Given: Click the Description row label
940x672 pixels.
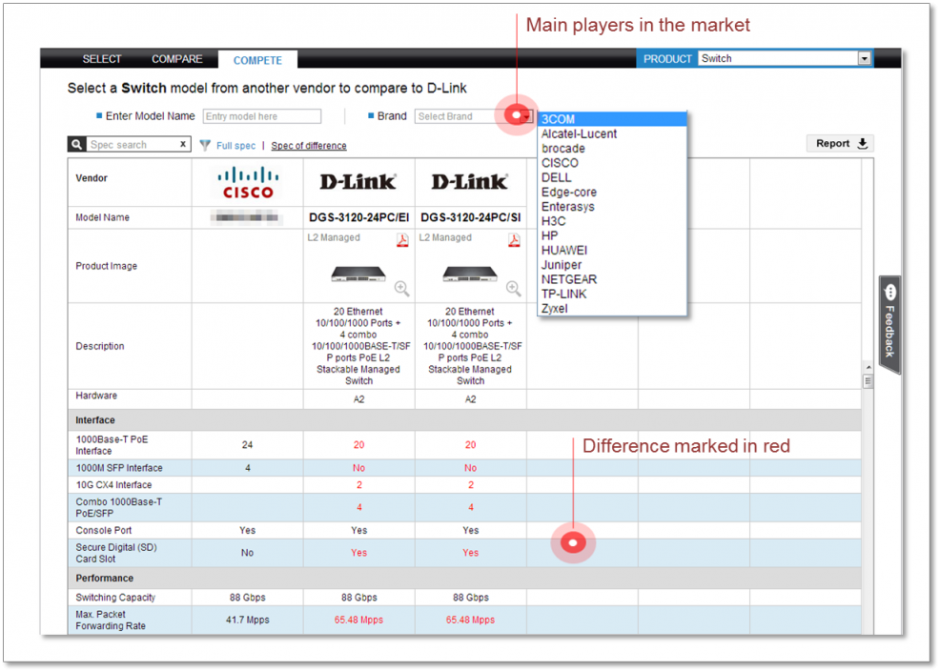Looking at the screenshot, I should 100,346.
